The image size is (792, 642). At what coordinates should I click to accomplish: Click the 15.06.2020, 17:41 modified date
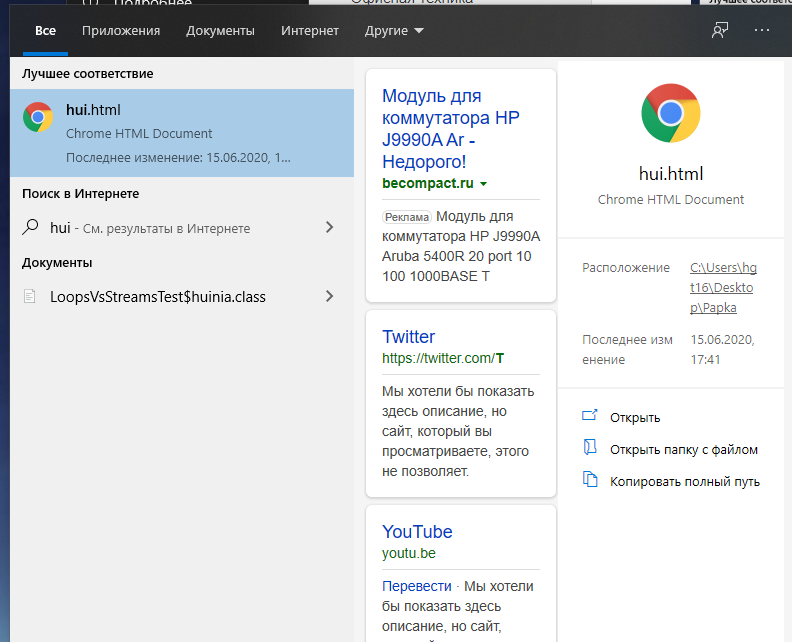(x=722, y=350)
